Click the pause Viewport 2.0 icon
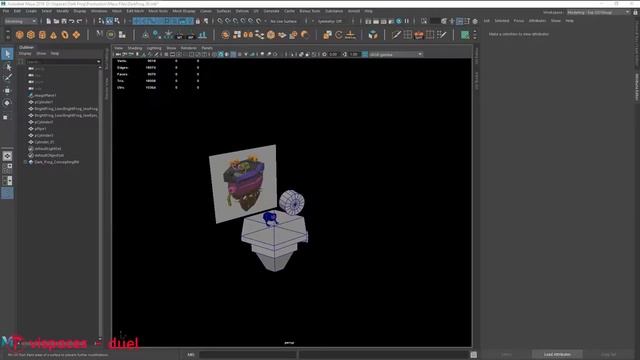 point(407,21)
